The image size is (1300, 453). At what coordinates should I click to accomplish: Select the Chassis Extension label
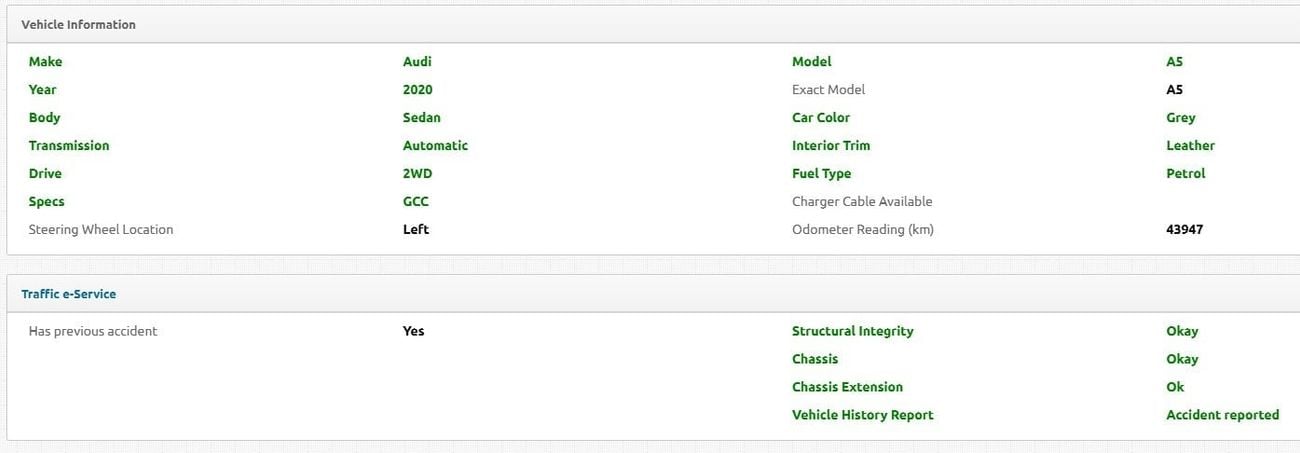[847, 387]
